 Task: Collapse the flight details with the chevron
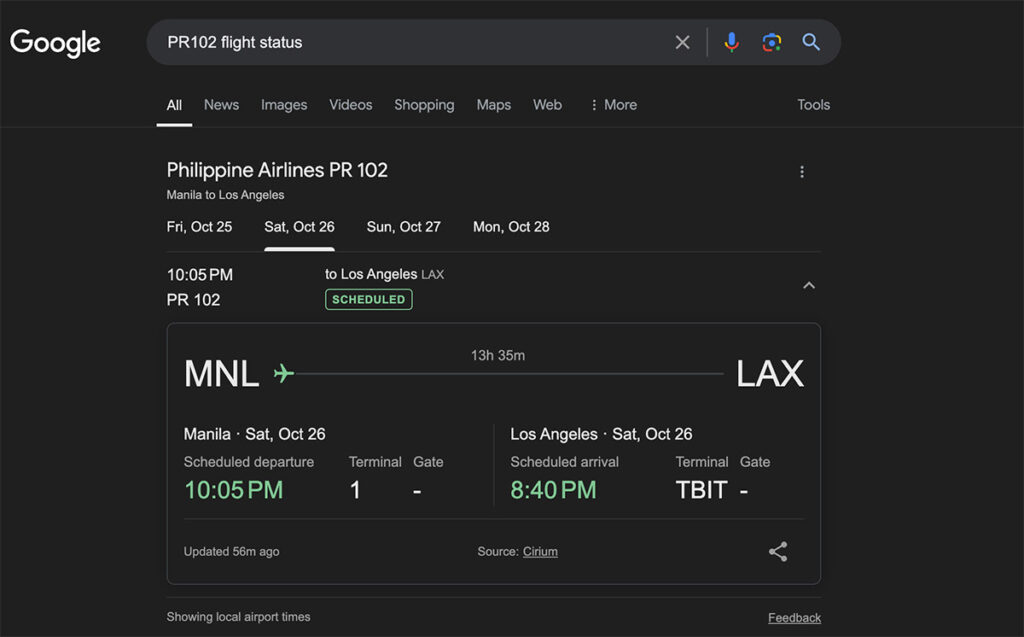click(x=809, y=285)
